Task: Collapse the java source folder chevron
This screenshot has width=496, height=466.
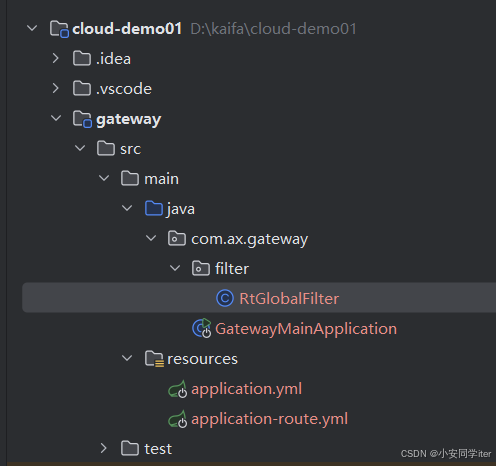Action: pyautogui.click(x=127, y=208)
